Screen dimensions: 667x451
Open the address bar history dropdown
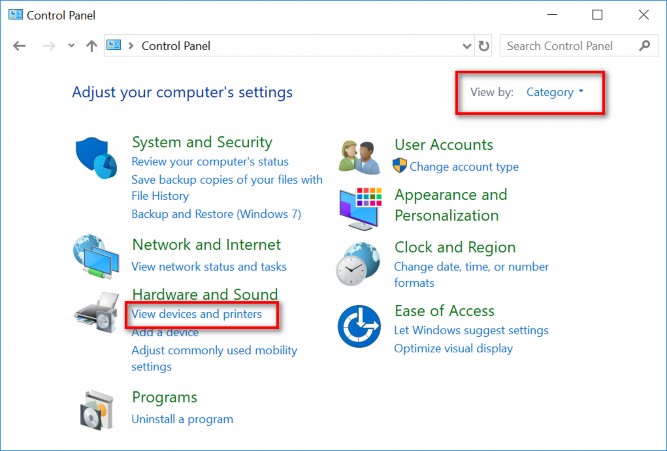(x=467, y=46)
